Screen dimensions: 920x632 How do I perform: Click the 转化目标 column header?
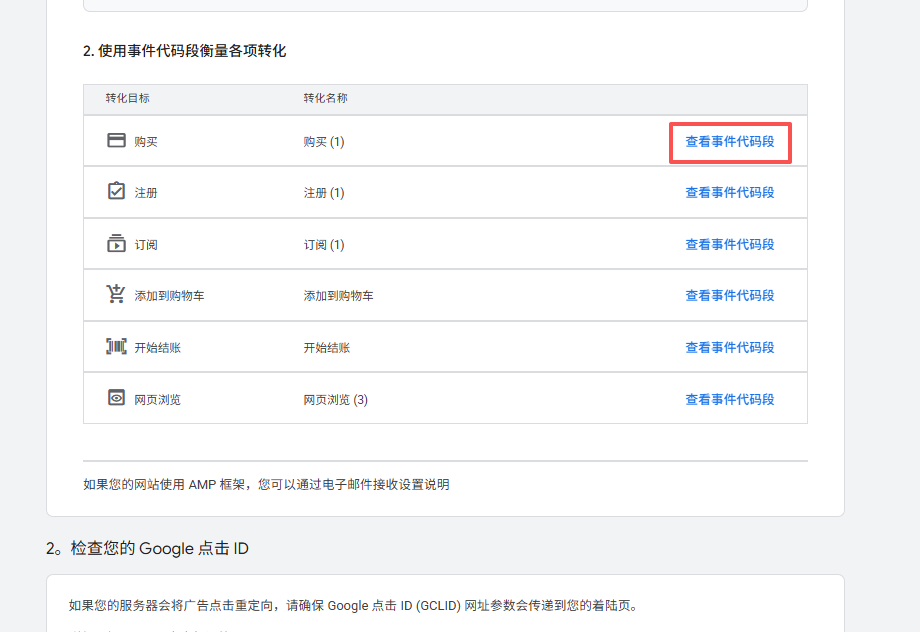coord(127,99)
